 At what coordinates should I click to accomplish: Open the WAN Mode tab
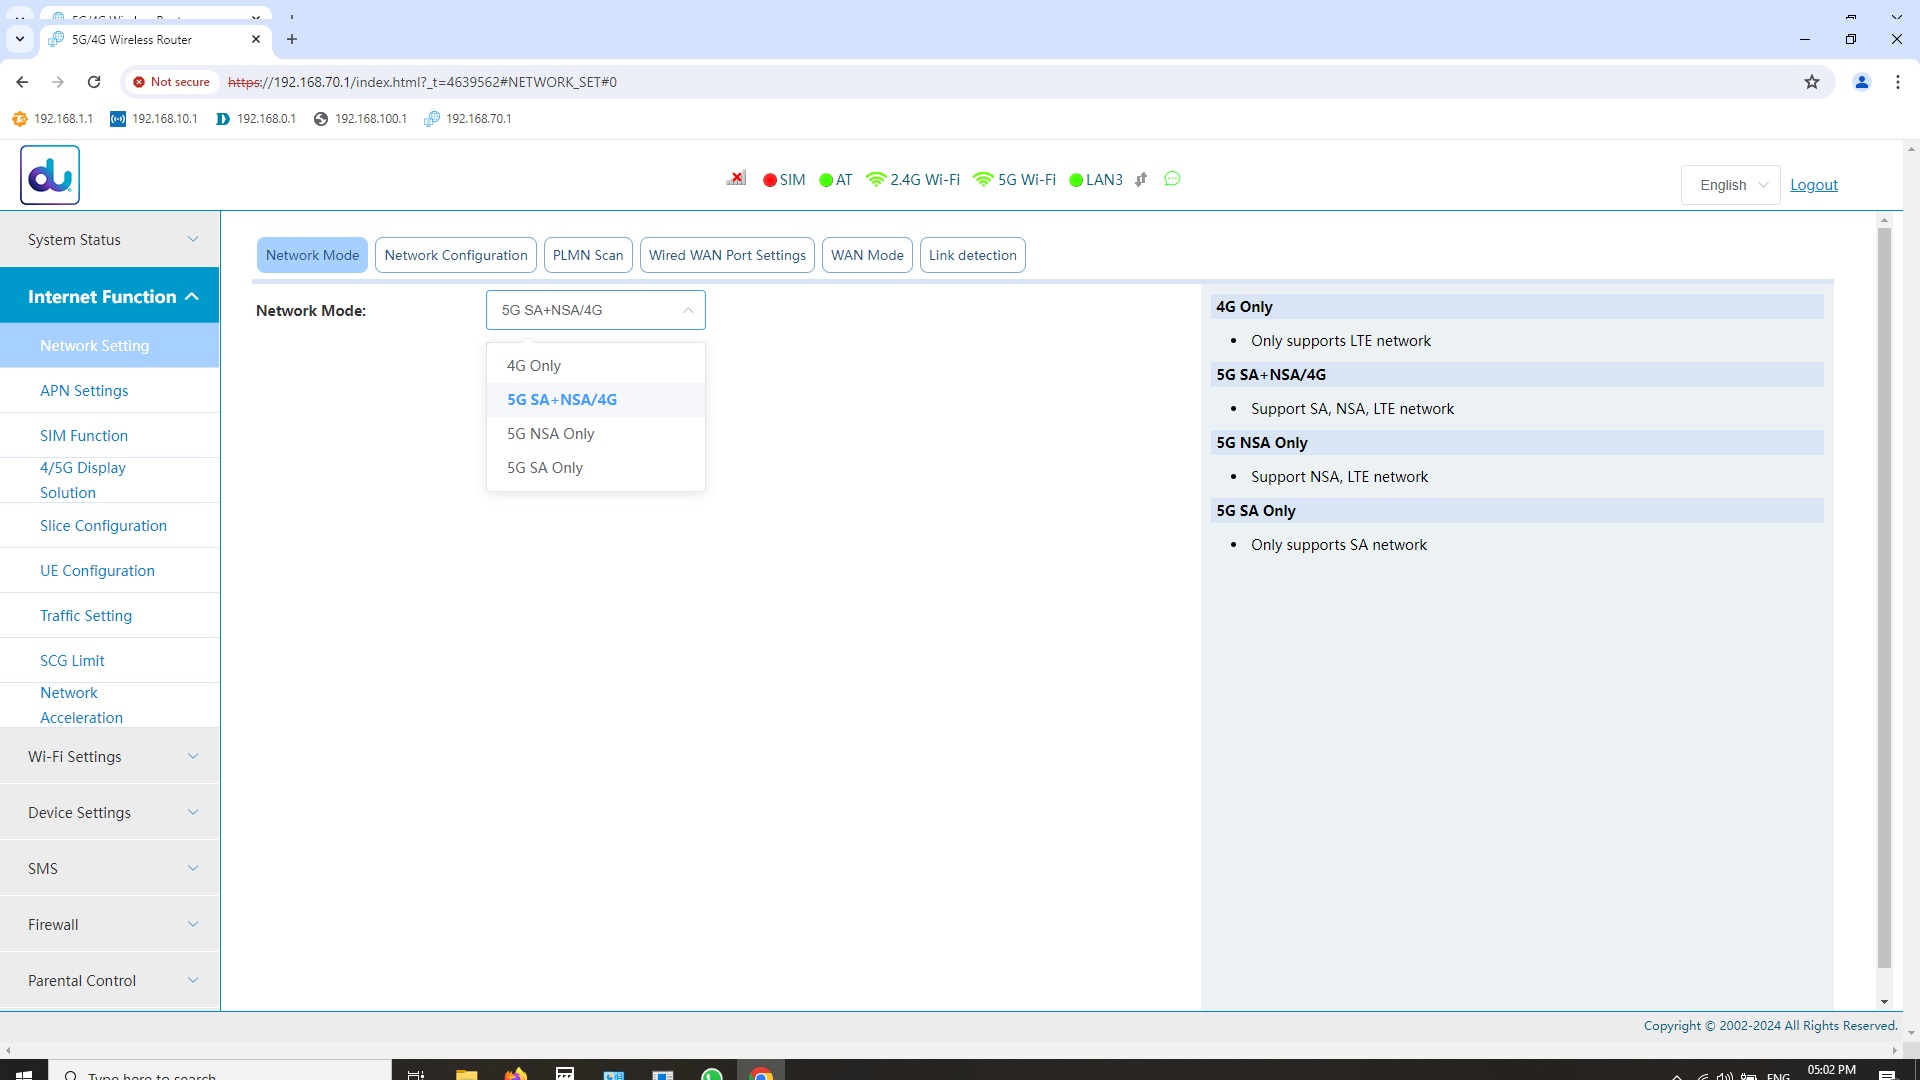pos(866,255)
